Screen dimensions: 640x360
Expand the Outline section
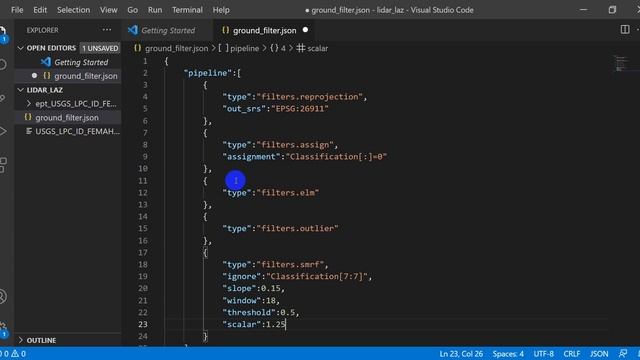pos(20,340)
